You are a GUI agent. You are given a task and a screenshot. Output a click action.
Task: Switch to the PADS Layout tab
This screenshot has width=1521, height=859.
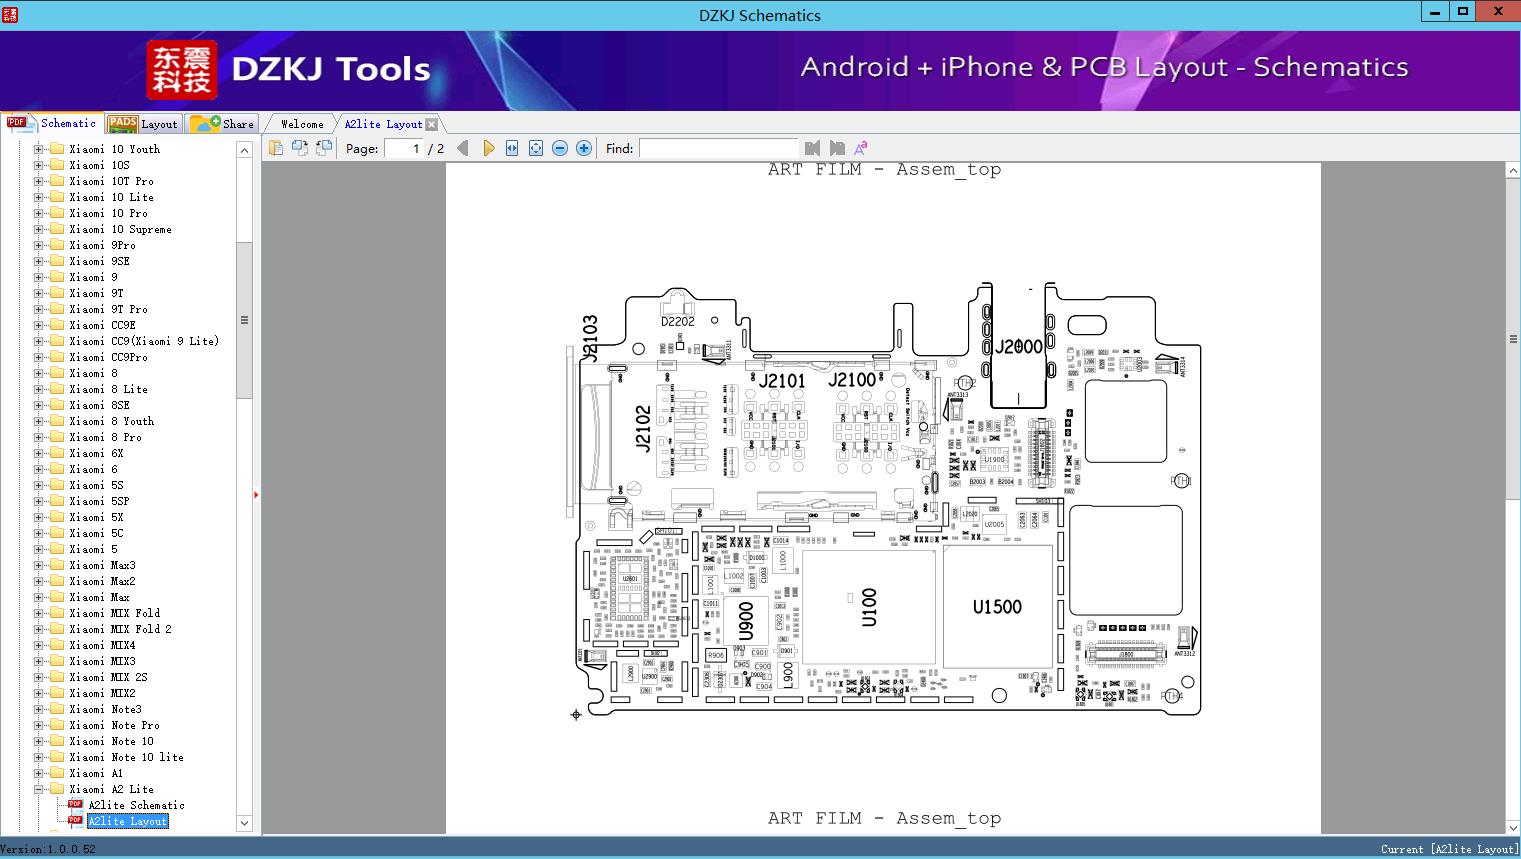point(143,124)
